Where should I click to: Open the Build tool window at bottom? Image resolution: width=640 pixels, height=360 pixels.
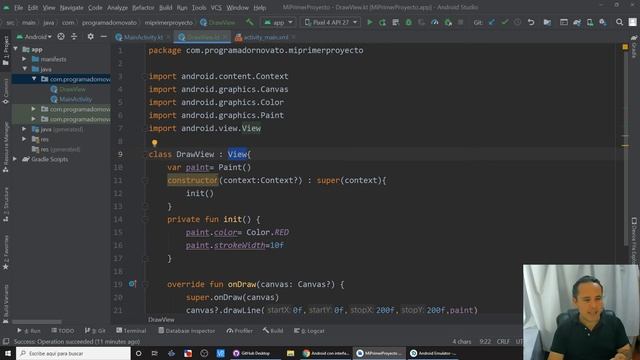[x=273, y=331]
